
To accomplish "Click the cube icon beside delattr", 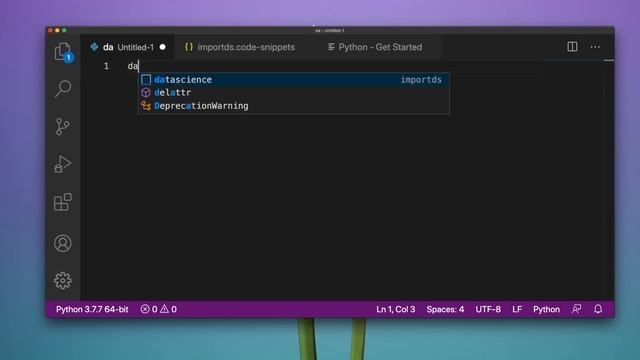I will click(146, 93).
